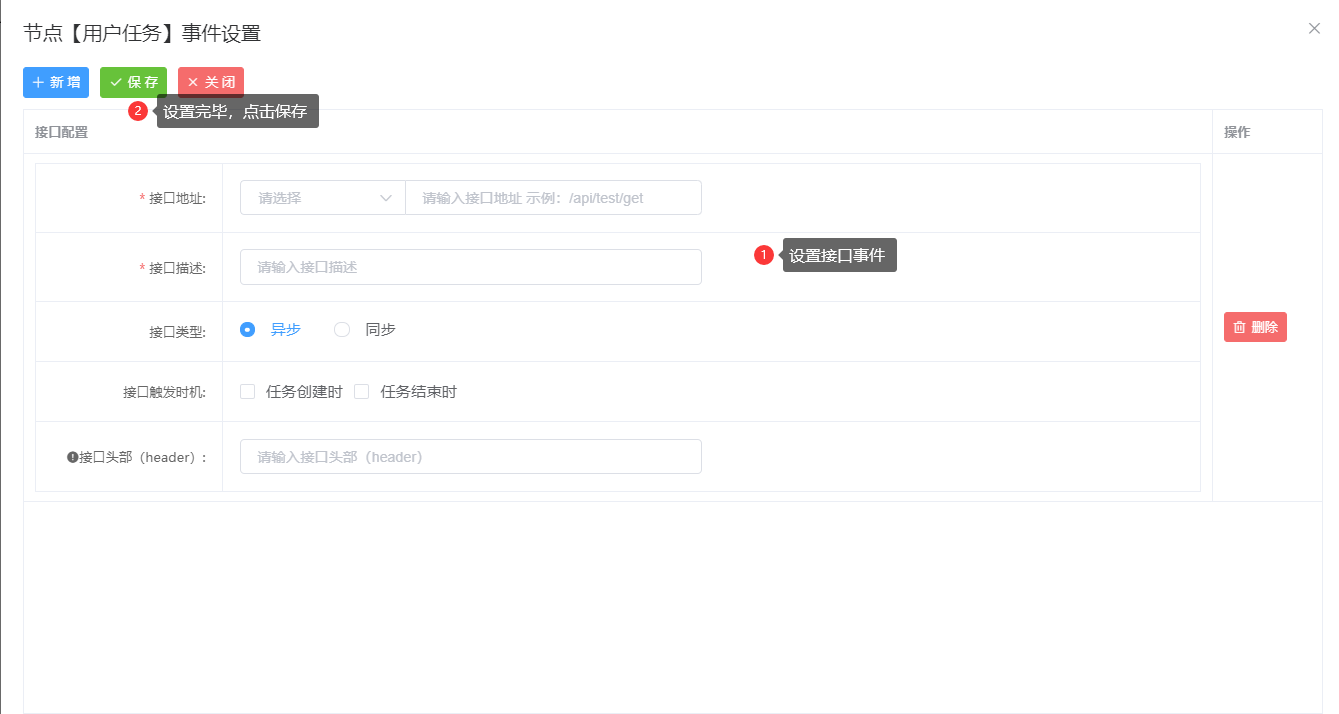The width and height of the screenshot is (1339, 714).
Task: Click the 接口头部 (header) input field
Action: pos(470,457)
